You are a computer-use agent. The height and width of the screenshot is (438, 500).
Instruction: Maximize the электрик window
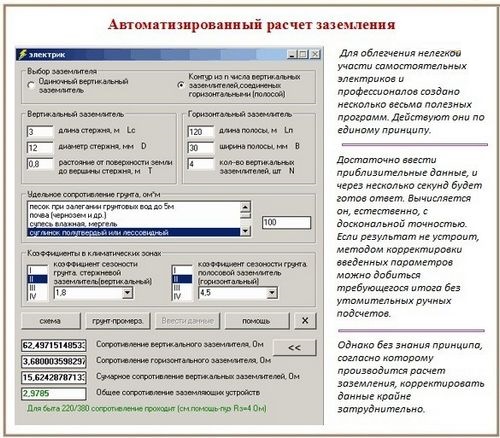coord(303,54)
